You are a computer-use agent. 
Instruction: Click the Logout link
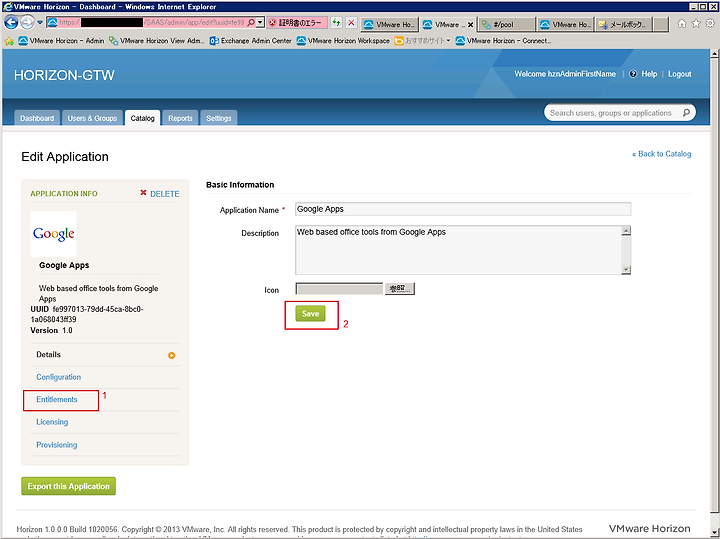coord(679,74)
